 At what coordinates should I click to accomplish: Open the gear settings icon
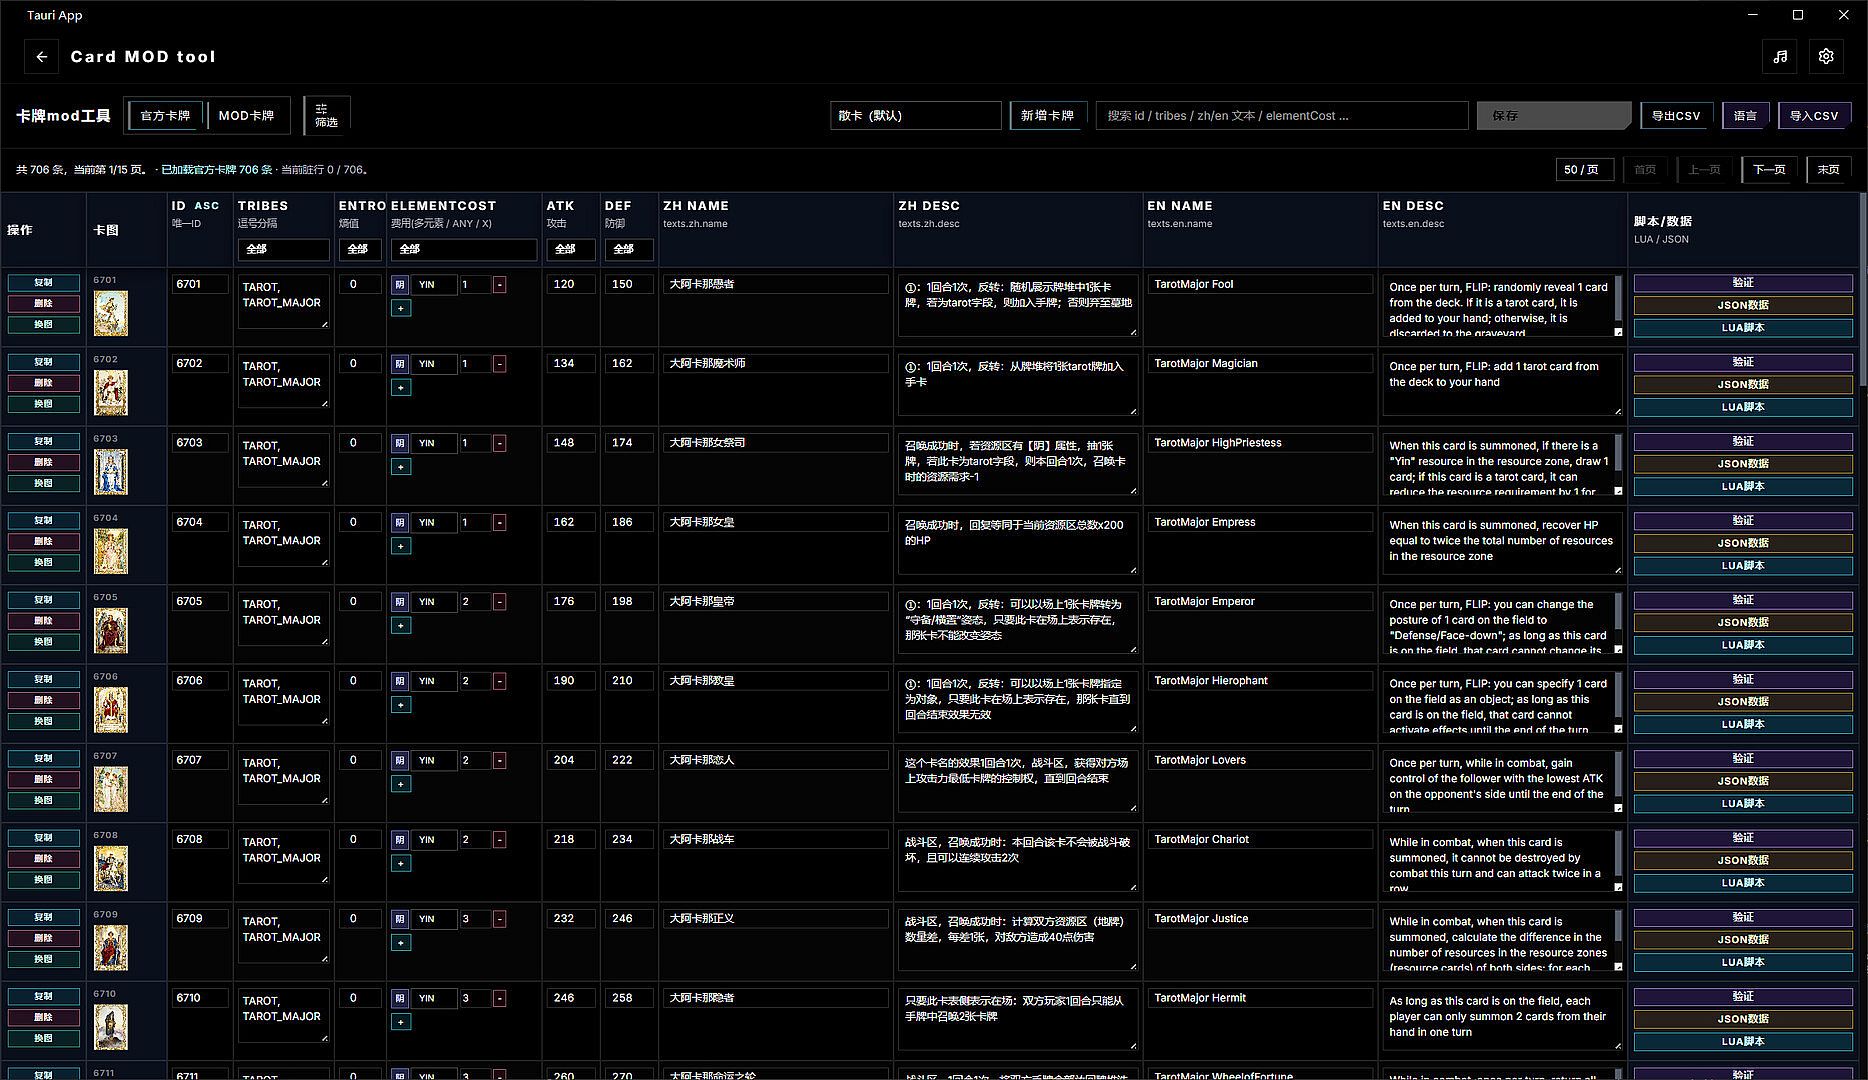point(1826,57)
